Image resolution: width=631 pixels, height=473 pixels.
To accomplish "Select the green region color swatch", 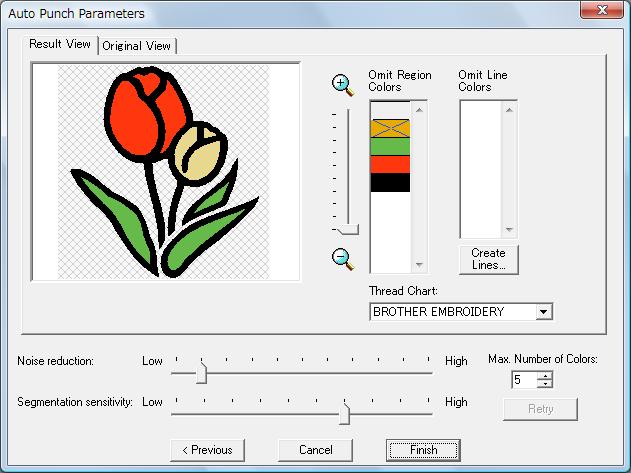I will pos(390,147).
